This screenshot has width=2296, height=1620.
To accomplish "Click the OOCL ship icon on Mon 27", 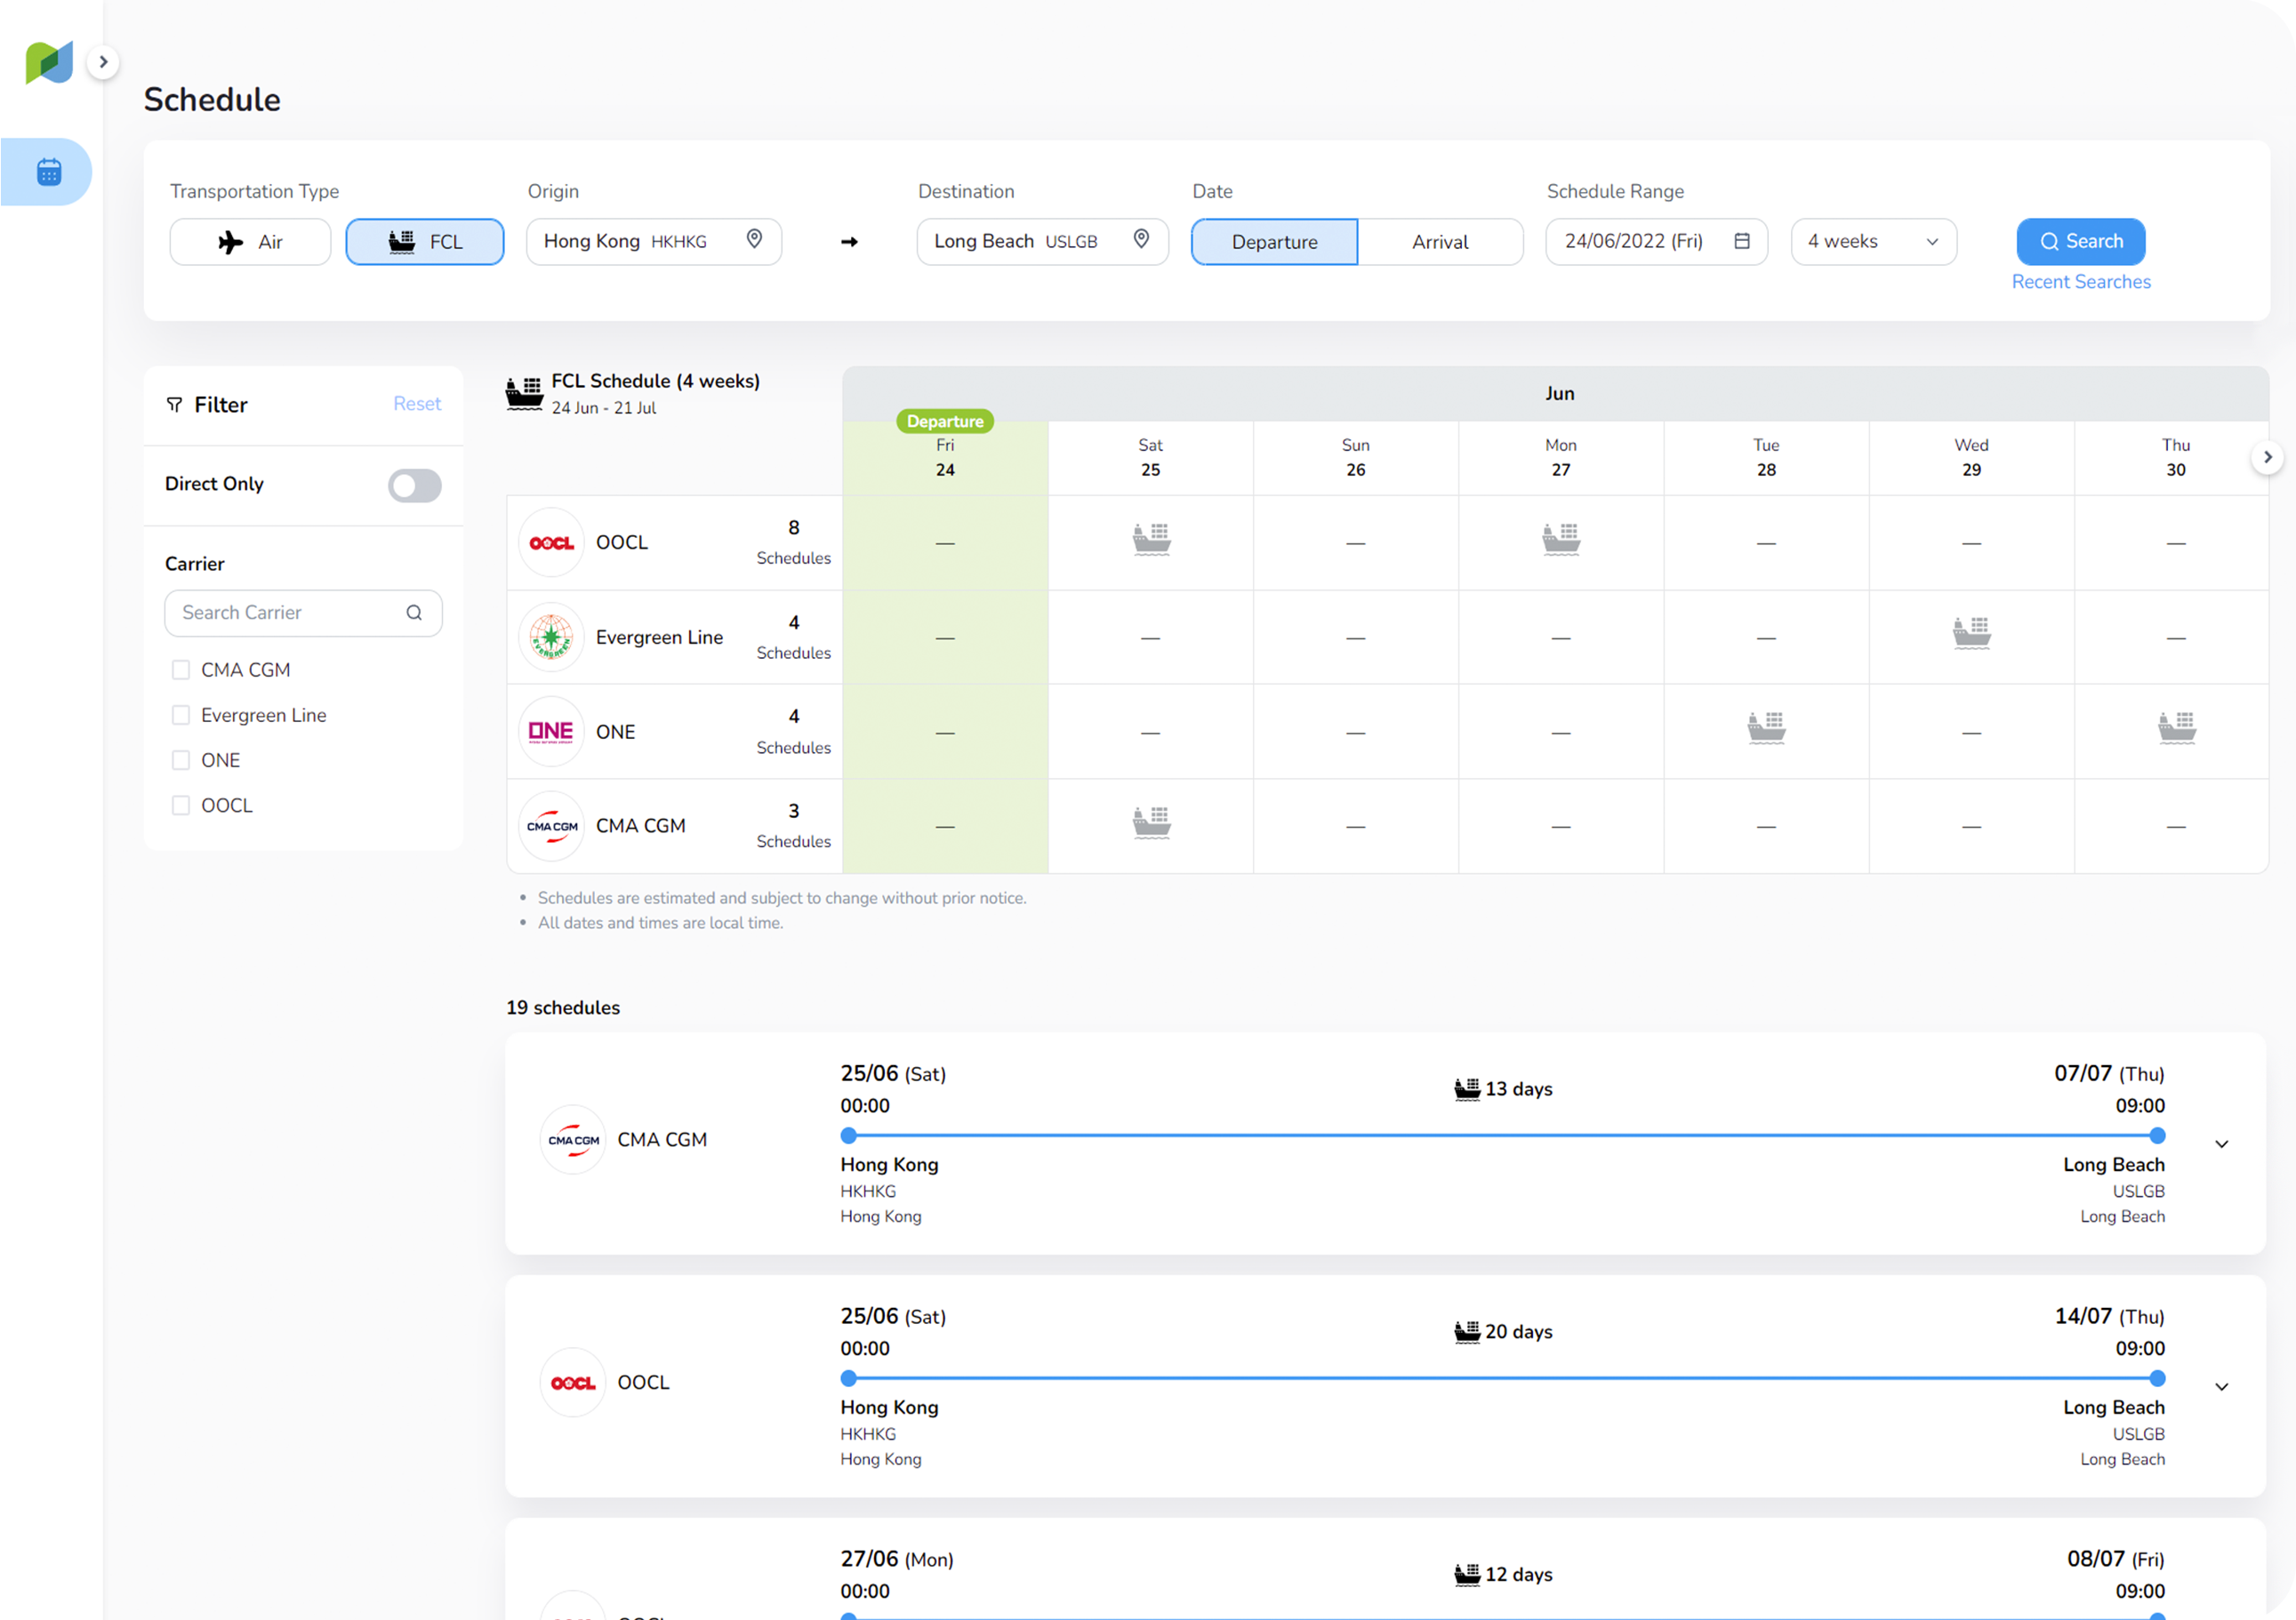I will tap(1560, 539).
